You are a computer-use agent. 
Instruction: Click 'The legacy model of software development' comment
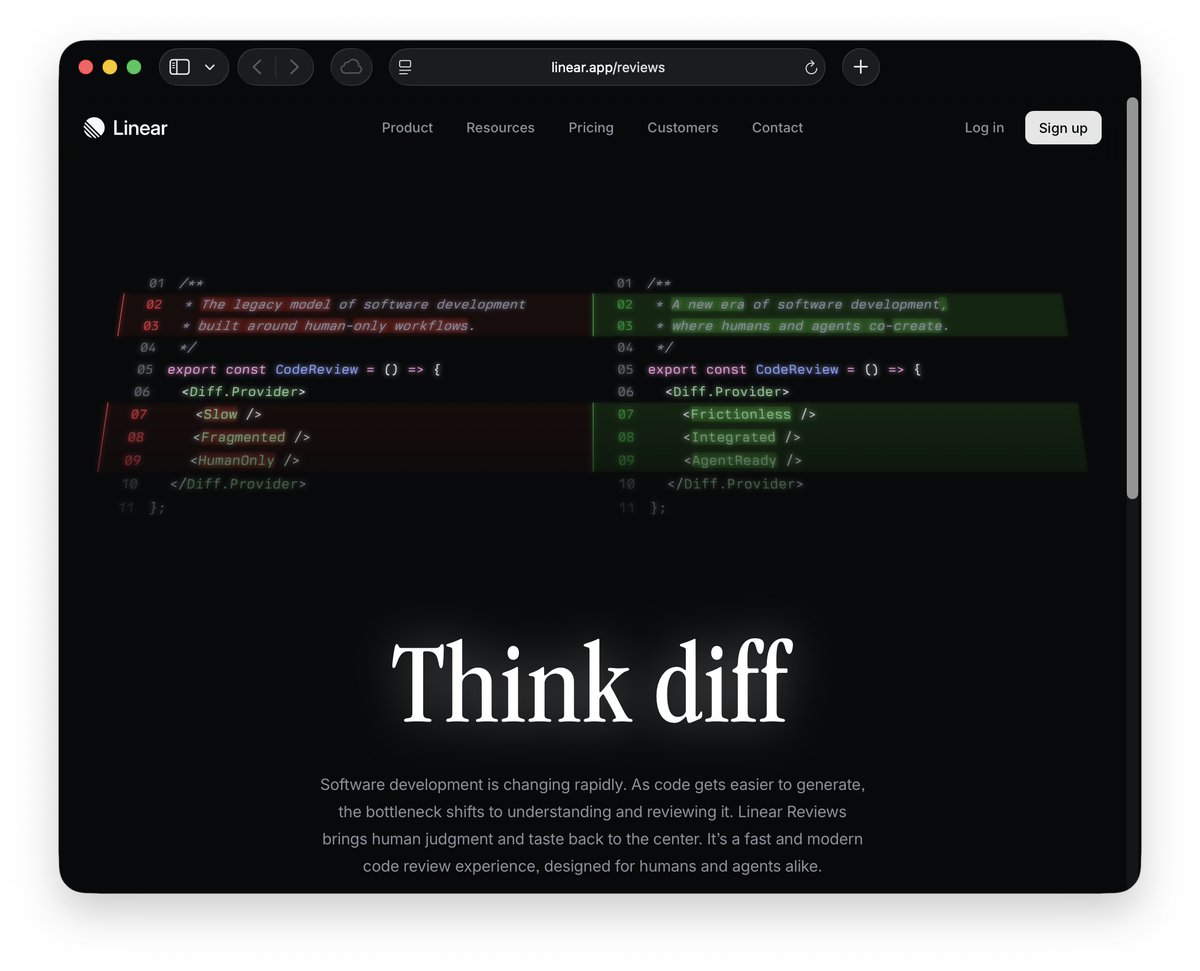click(363, 304)
